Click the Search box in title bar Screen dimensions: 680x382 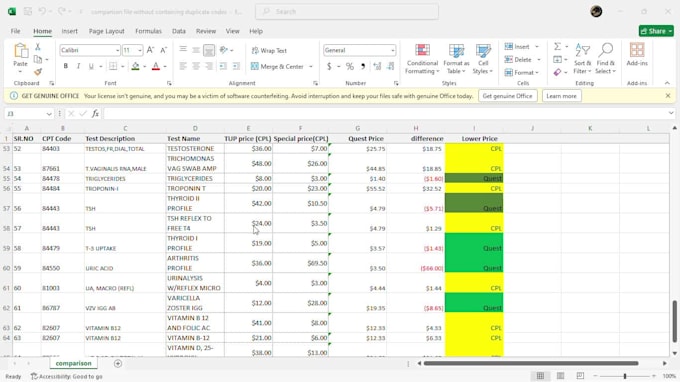pos(347,12)
